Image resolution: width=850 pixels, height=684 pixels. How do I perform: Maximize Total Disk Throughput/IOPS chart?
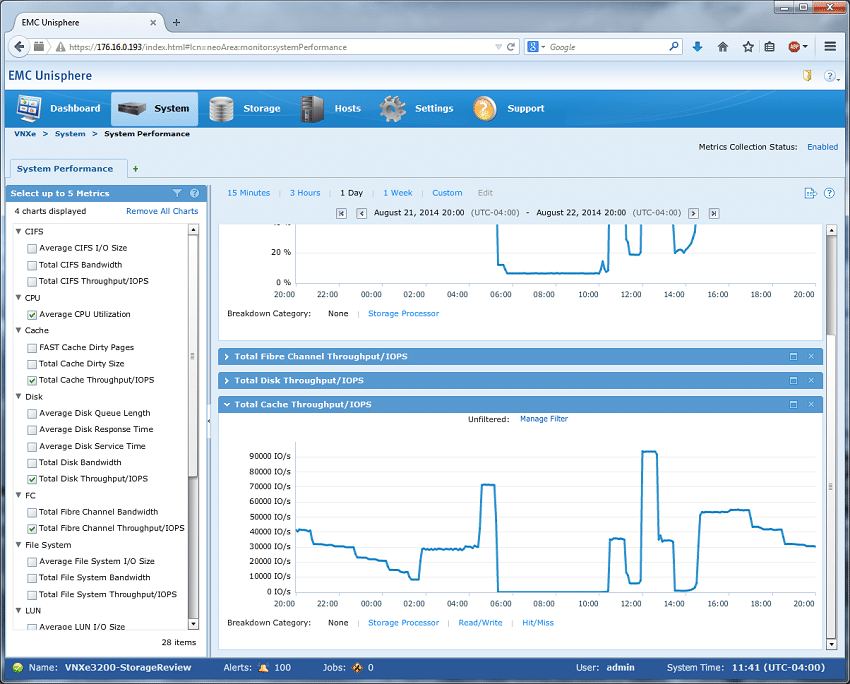coord(793,380)
